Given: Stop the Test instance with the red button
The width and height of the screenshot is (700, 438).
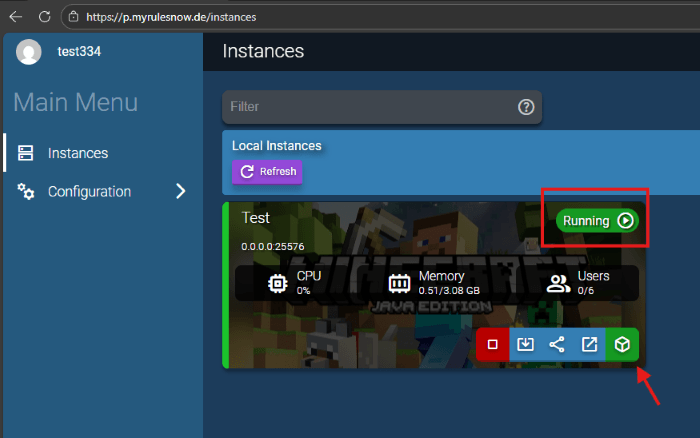Looking at the screenshot, I should coord(492,345).
